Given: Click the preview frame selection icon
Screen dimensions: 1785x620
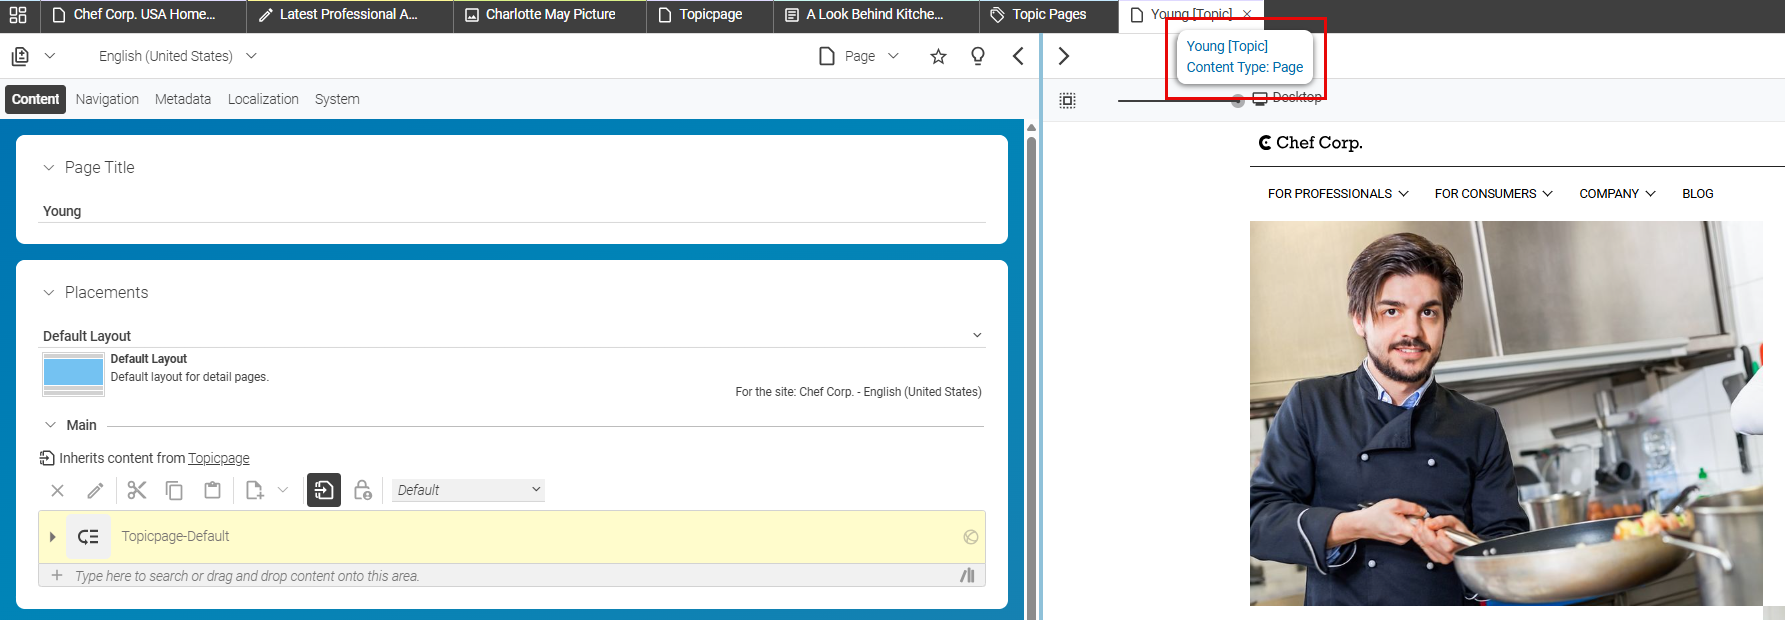Looking at the screenshot, I should pyautogui.click(x=1068, y=100).
